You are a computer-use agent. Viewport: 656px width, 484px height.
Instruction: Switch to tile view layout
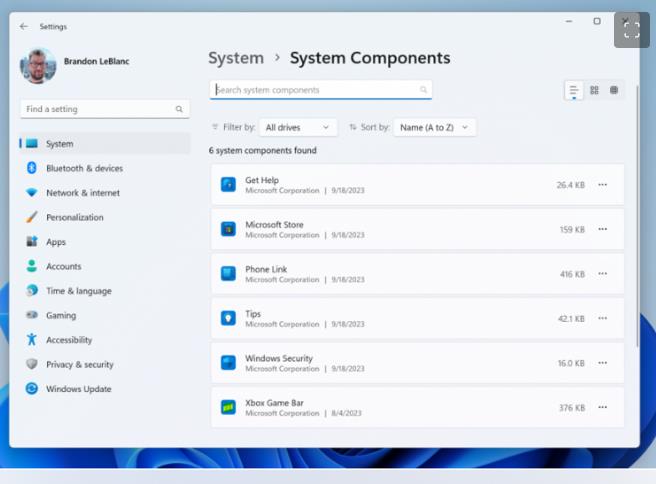pyautogui.click(x=614, y=90)
